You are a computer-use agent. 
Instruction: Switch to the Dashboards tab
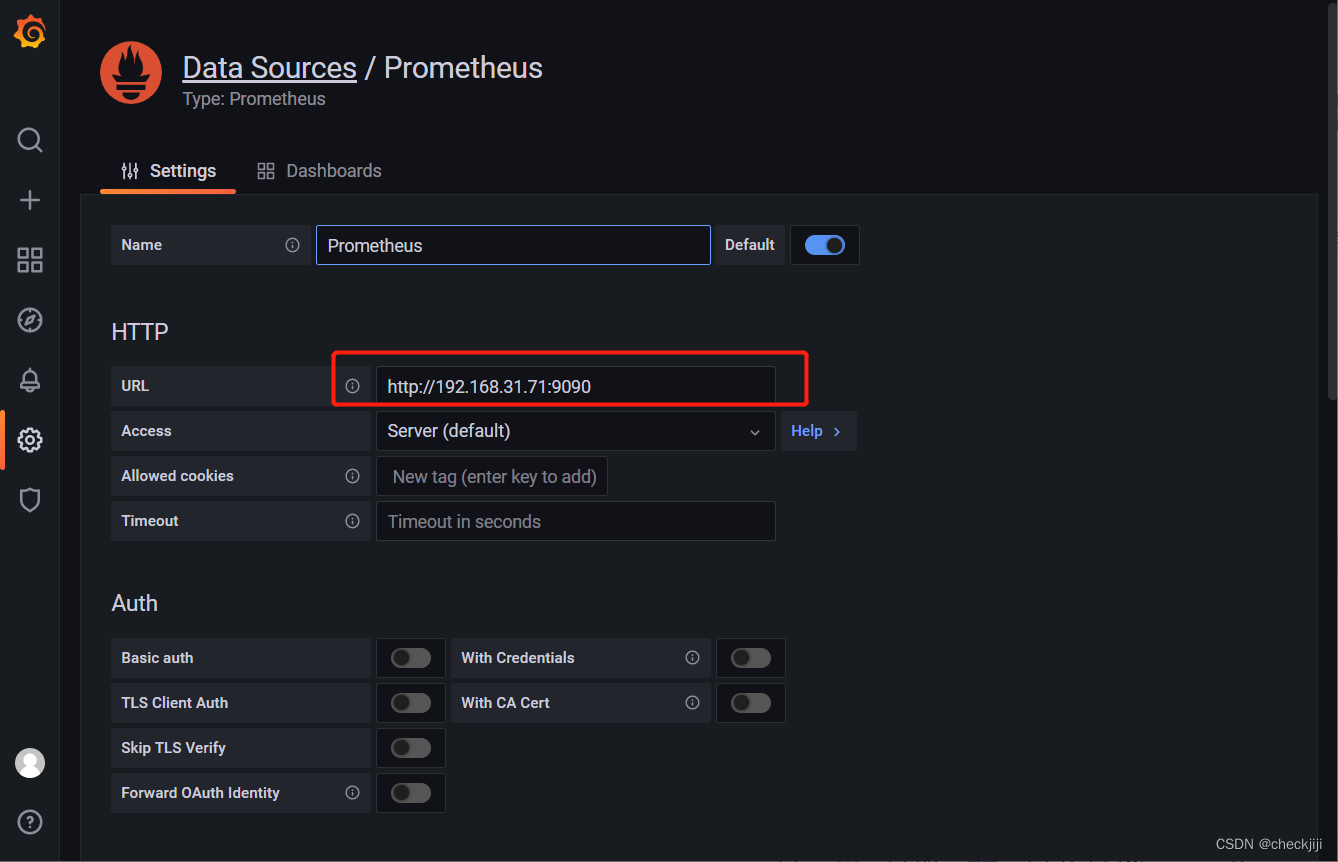pyautogui.click(x=318, y=170)
